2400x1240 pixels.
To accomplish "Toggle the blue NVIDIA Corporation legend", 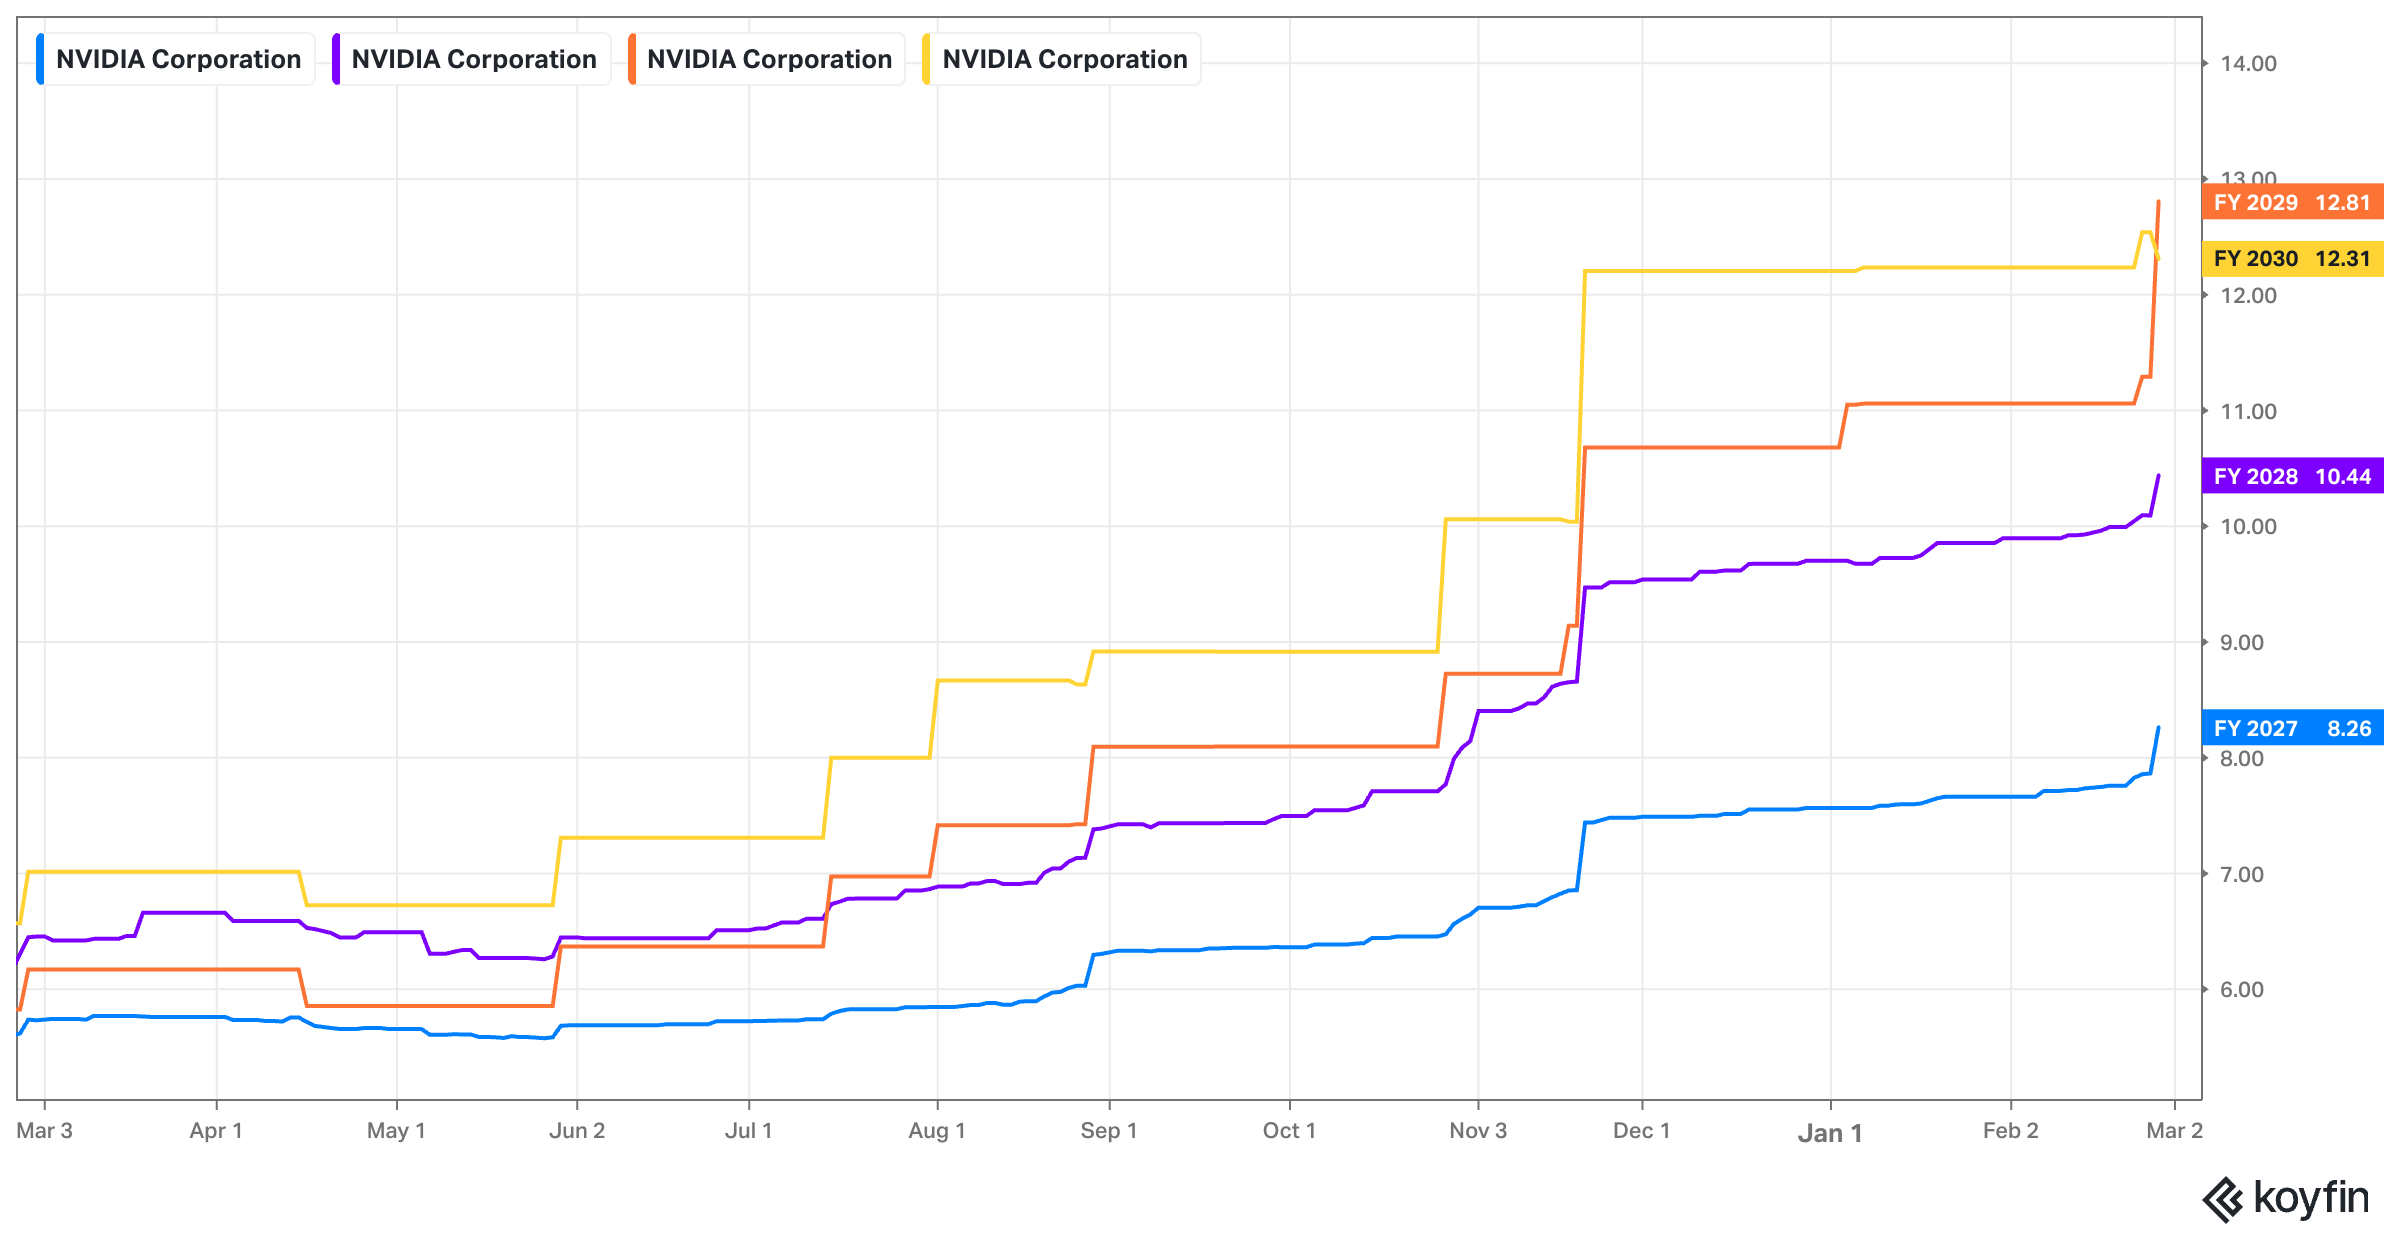I will (x=178, y=59).
